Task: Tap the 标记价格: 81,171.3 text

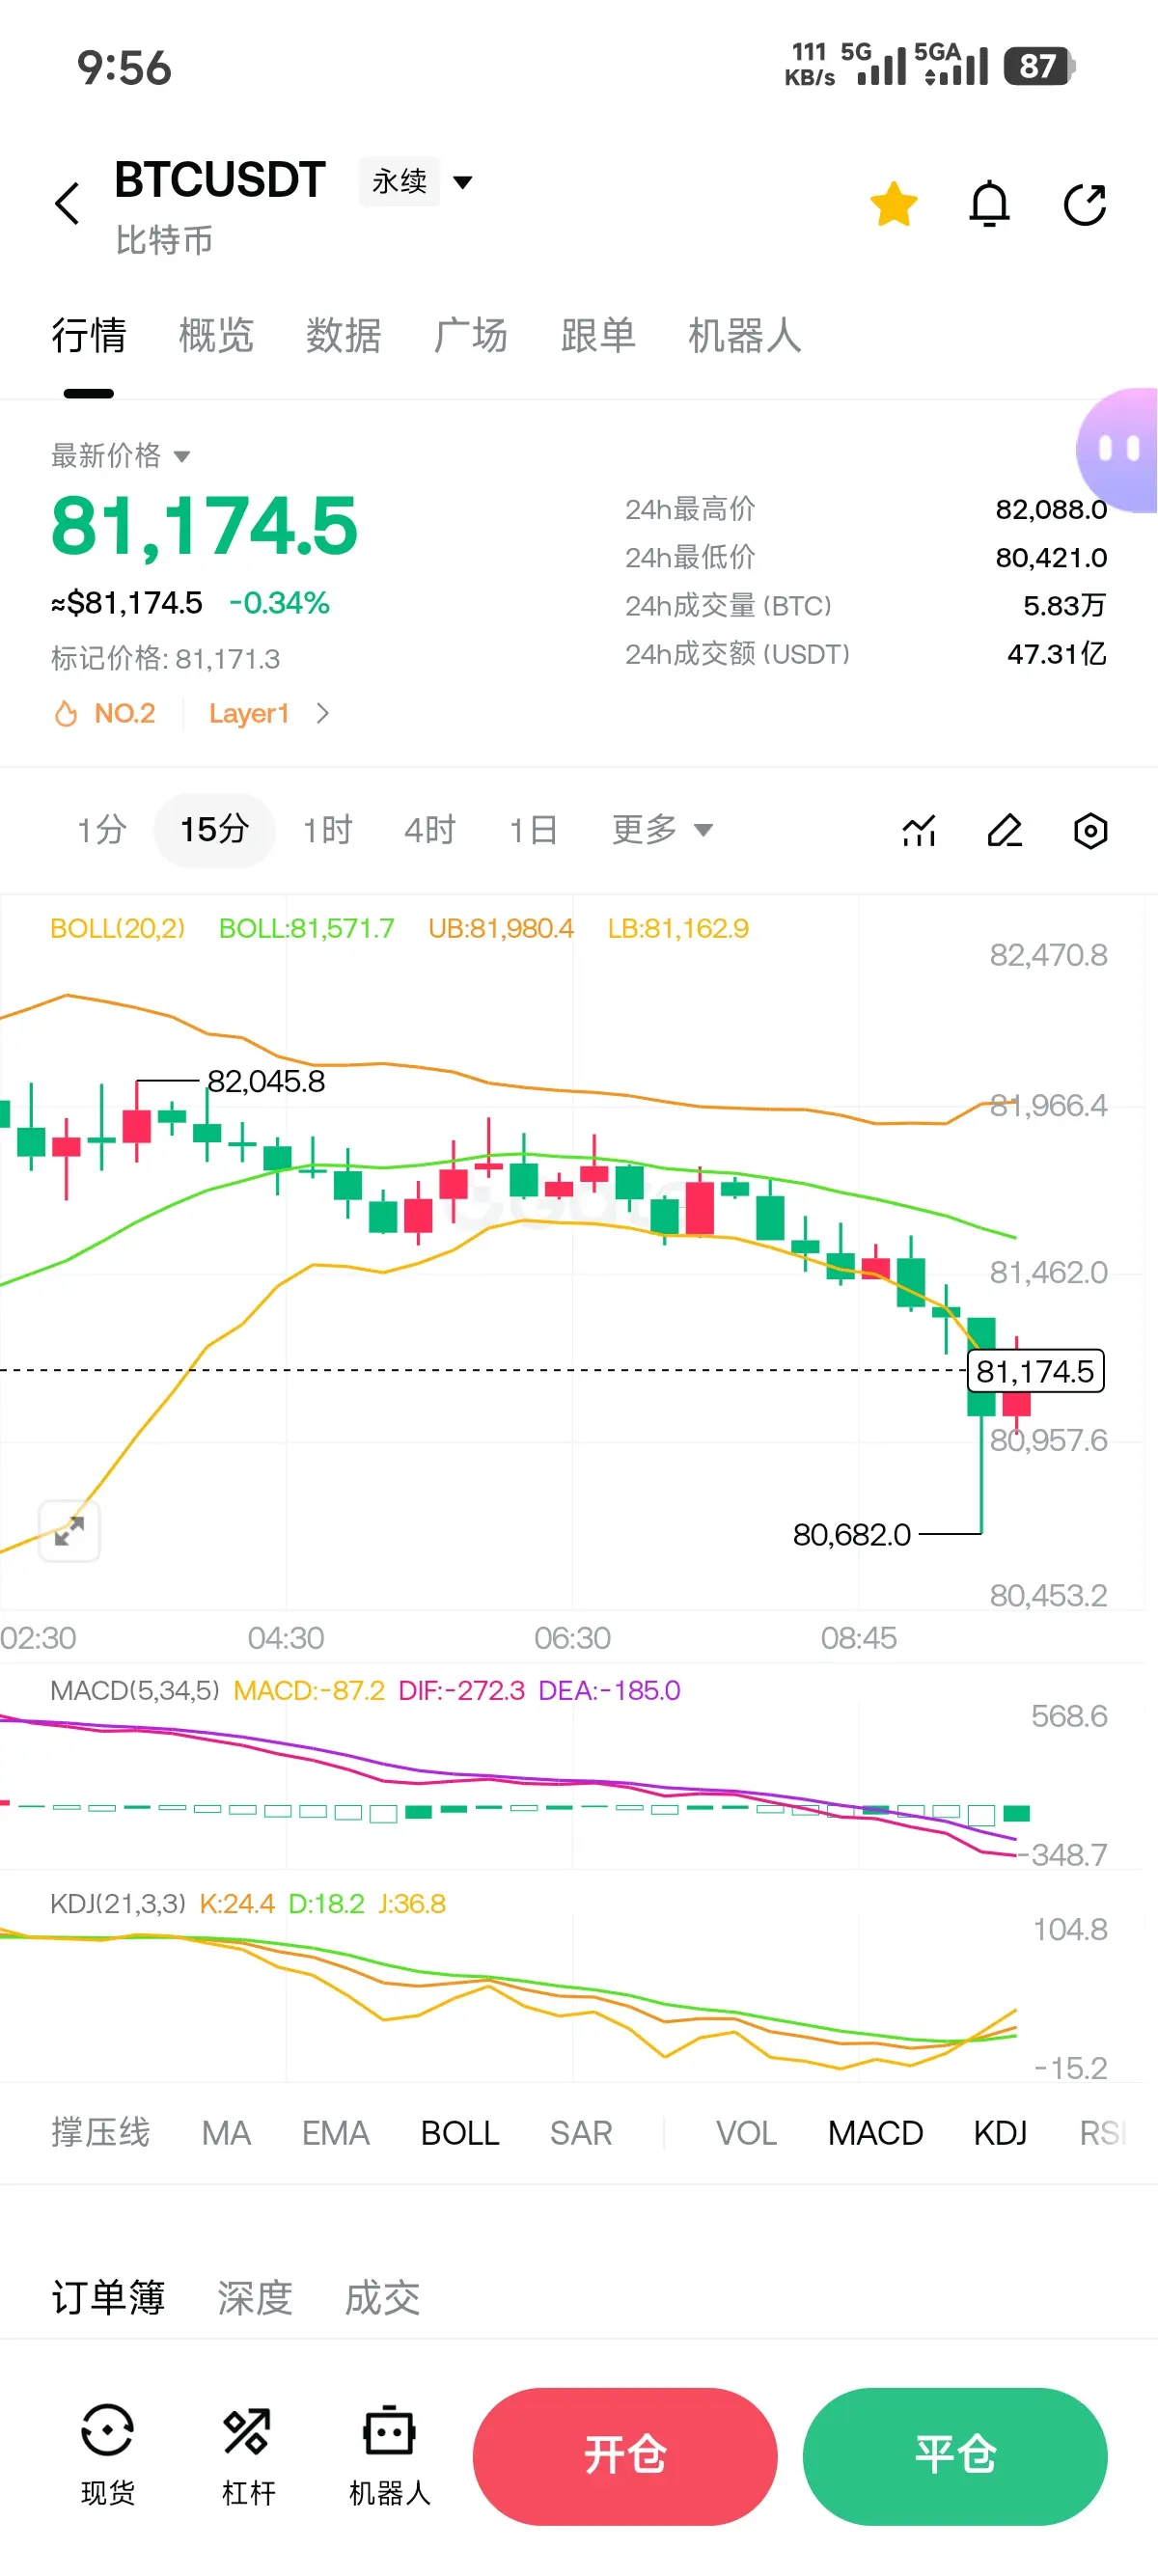Action: [x=165, y=659]
